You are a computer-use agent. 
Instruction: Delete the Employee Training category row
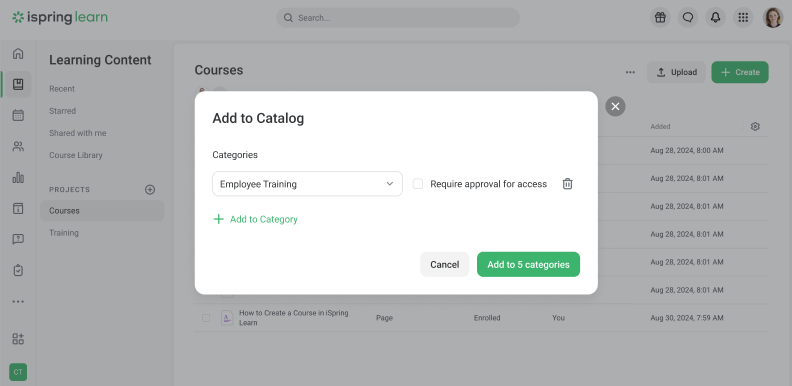(567, 184)
